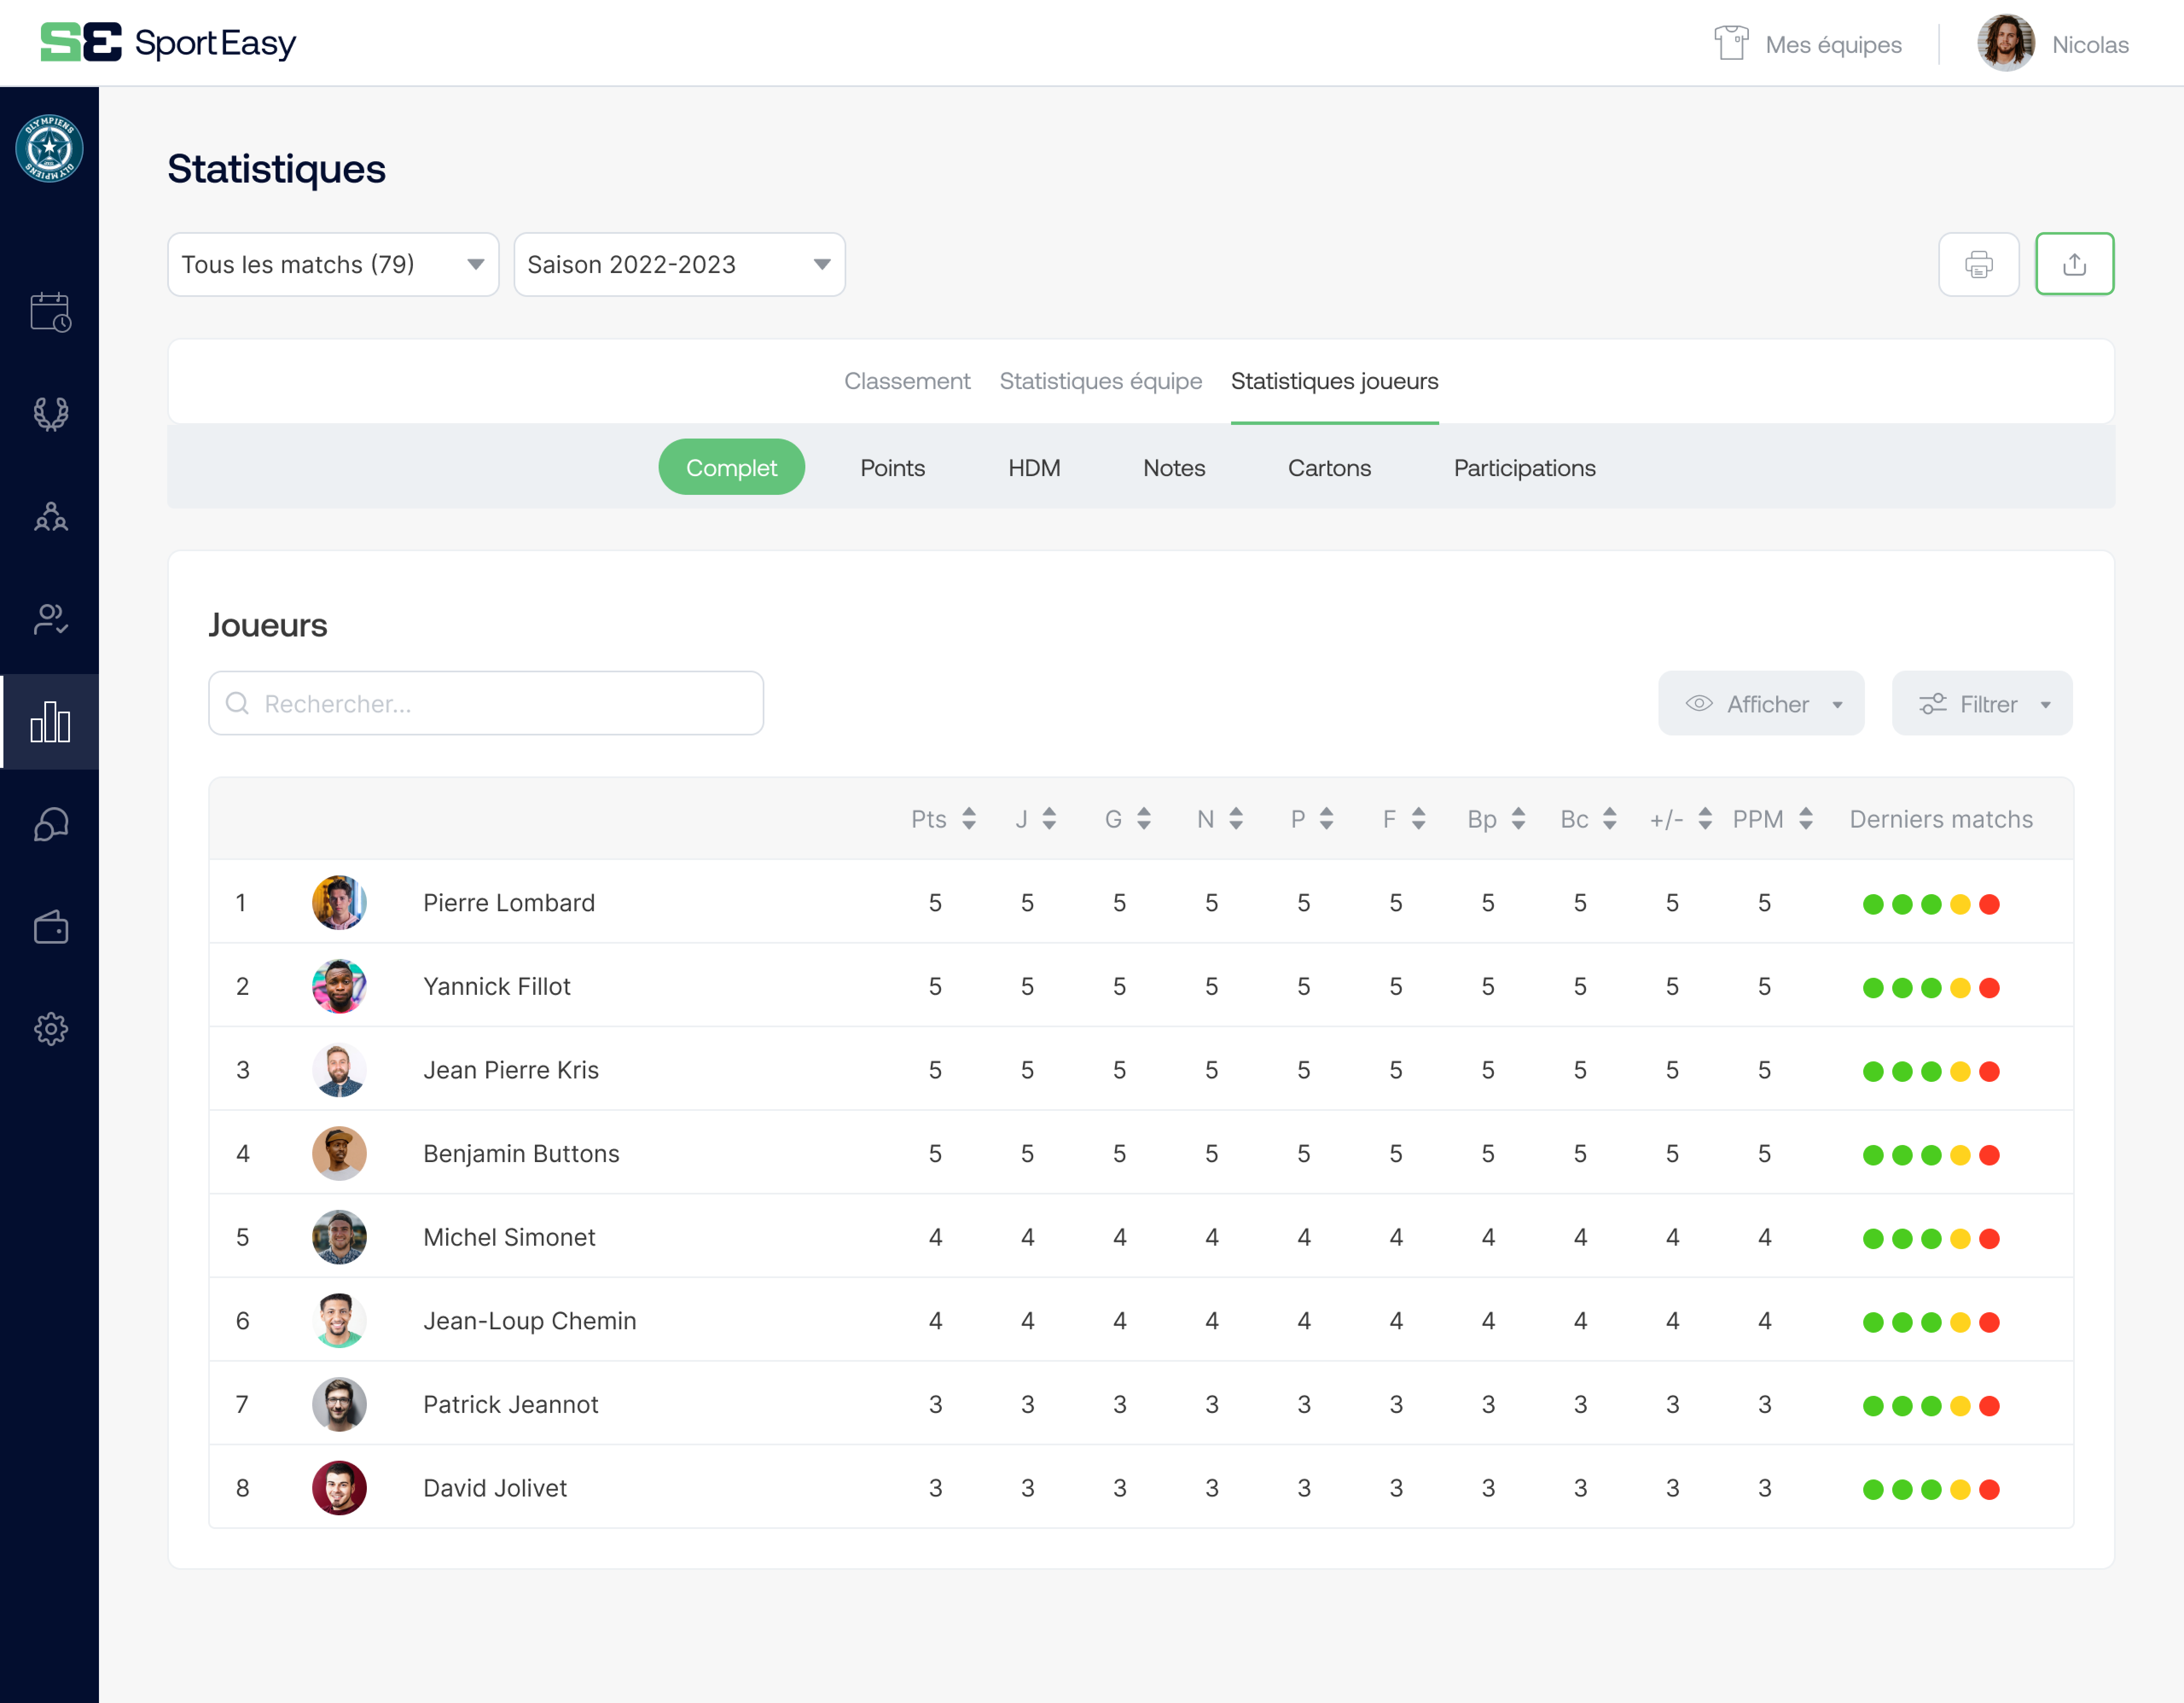Click the Rechercher search field
Image resolution: width=2184 pixels, height=1703 pixels.
tap(486, 704)
